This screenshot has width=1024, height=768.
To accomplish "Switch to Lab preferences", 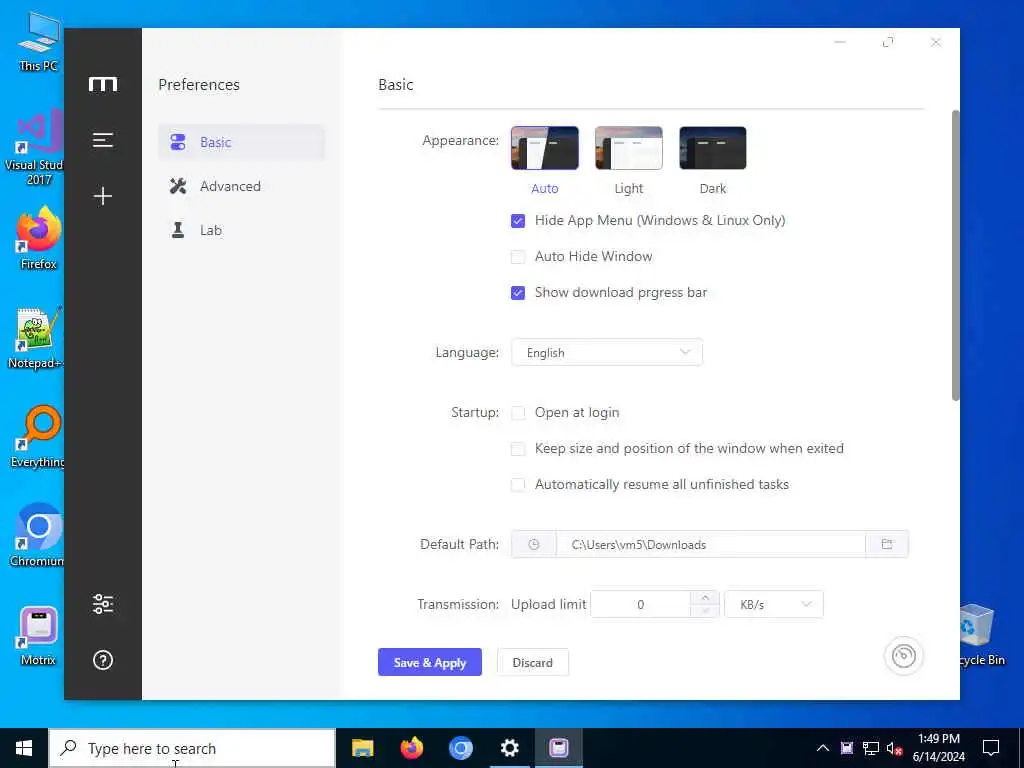I will tap(242, 230).
